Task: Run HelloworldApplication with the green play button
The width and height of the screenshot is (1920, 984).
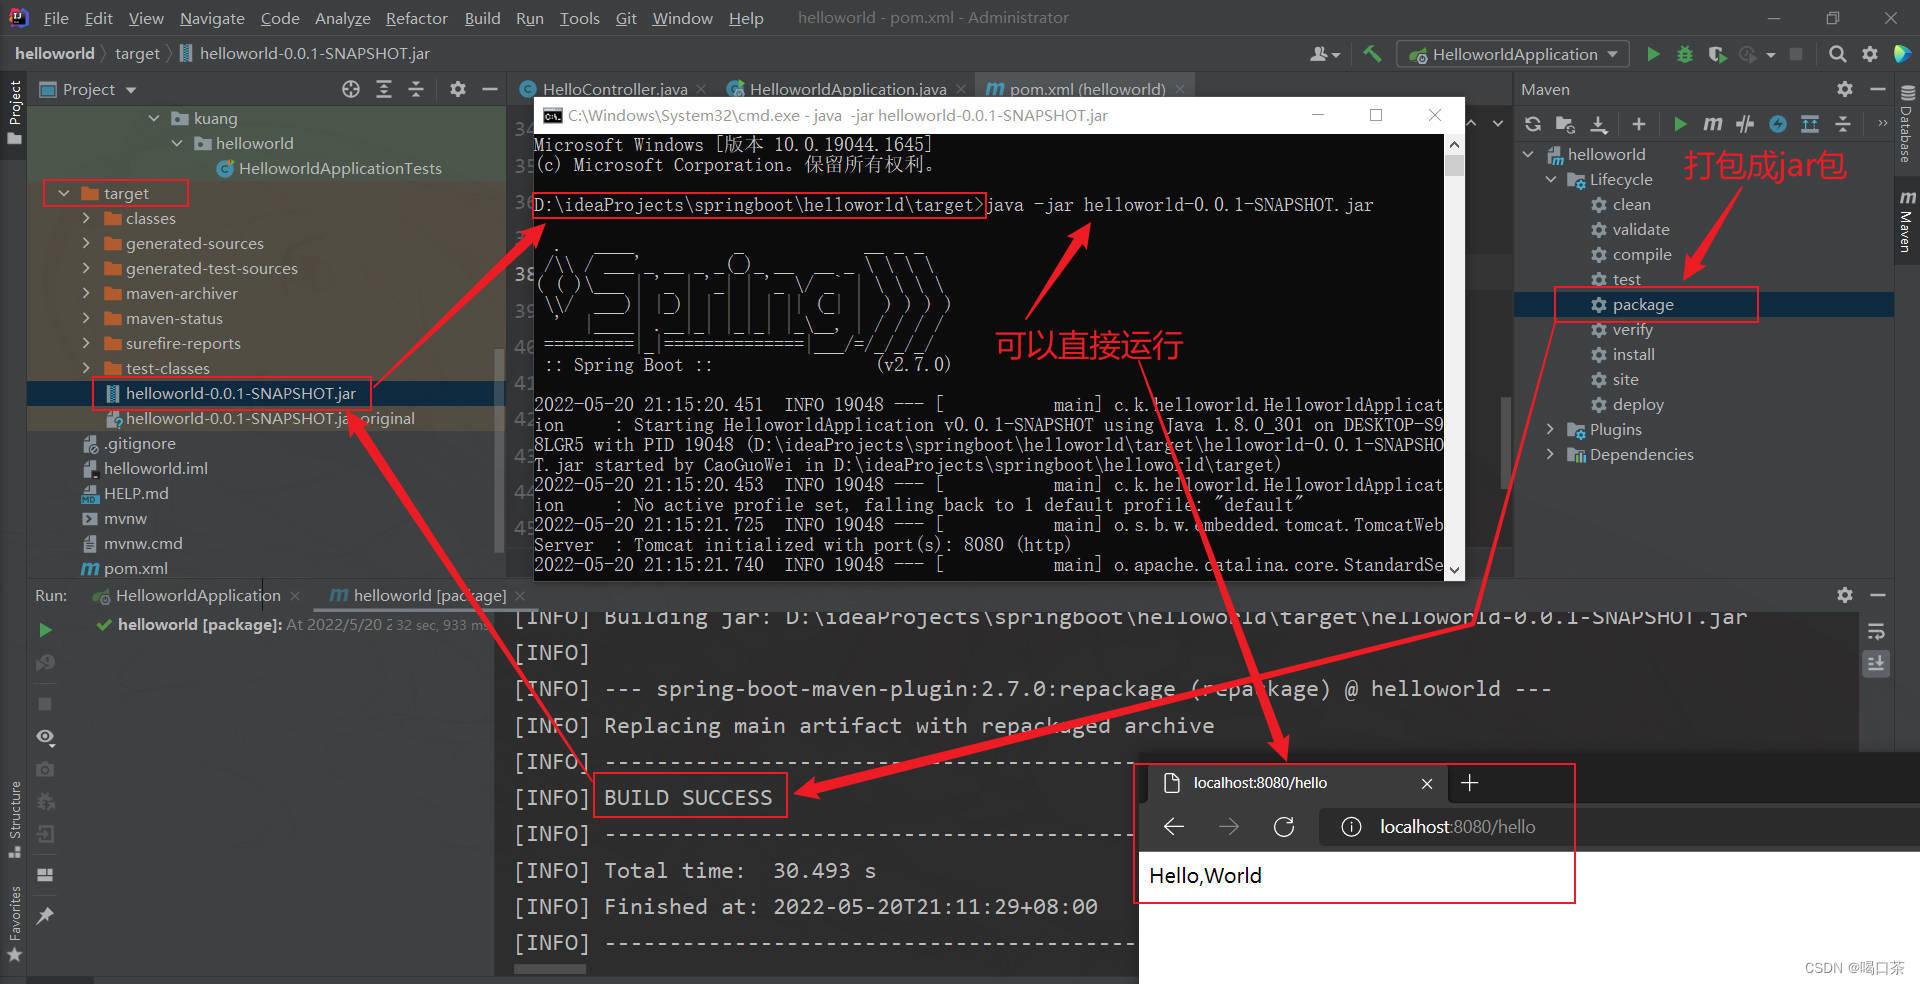Action: click(x=1653, y=54)
